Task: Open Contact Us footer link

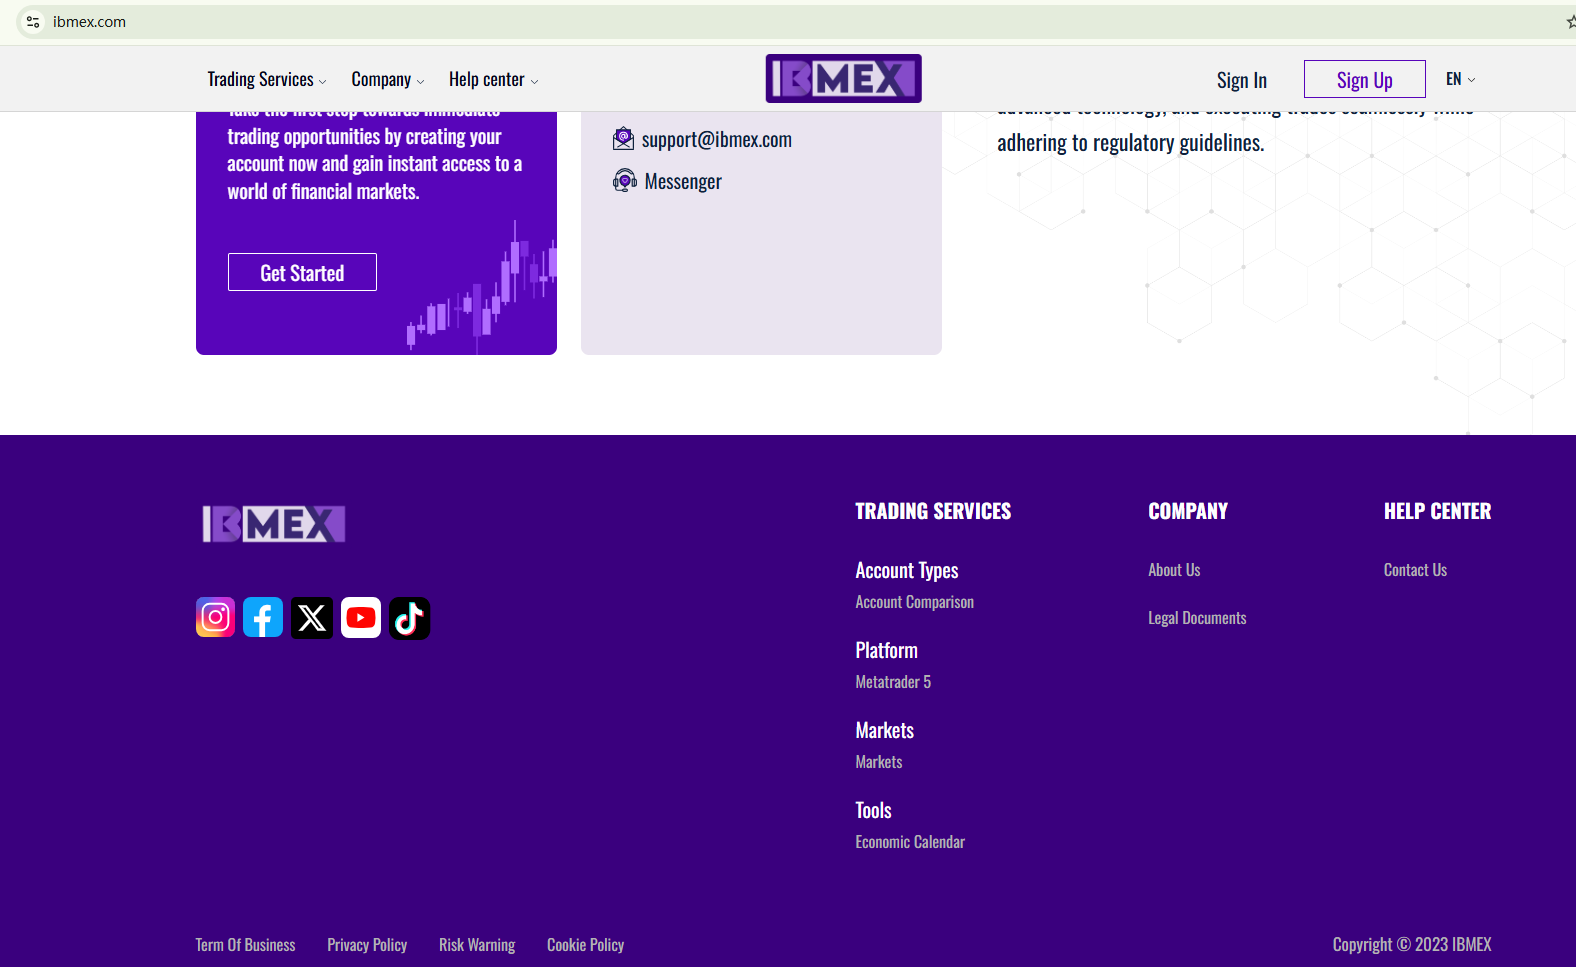Action: tap(1415, 570)
